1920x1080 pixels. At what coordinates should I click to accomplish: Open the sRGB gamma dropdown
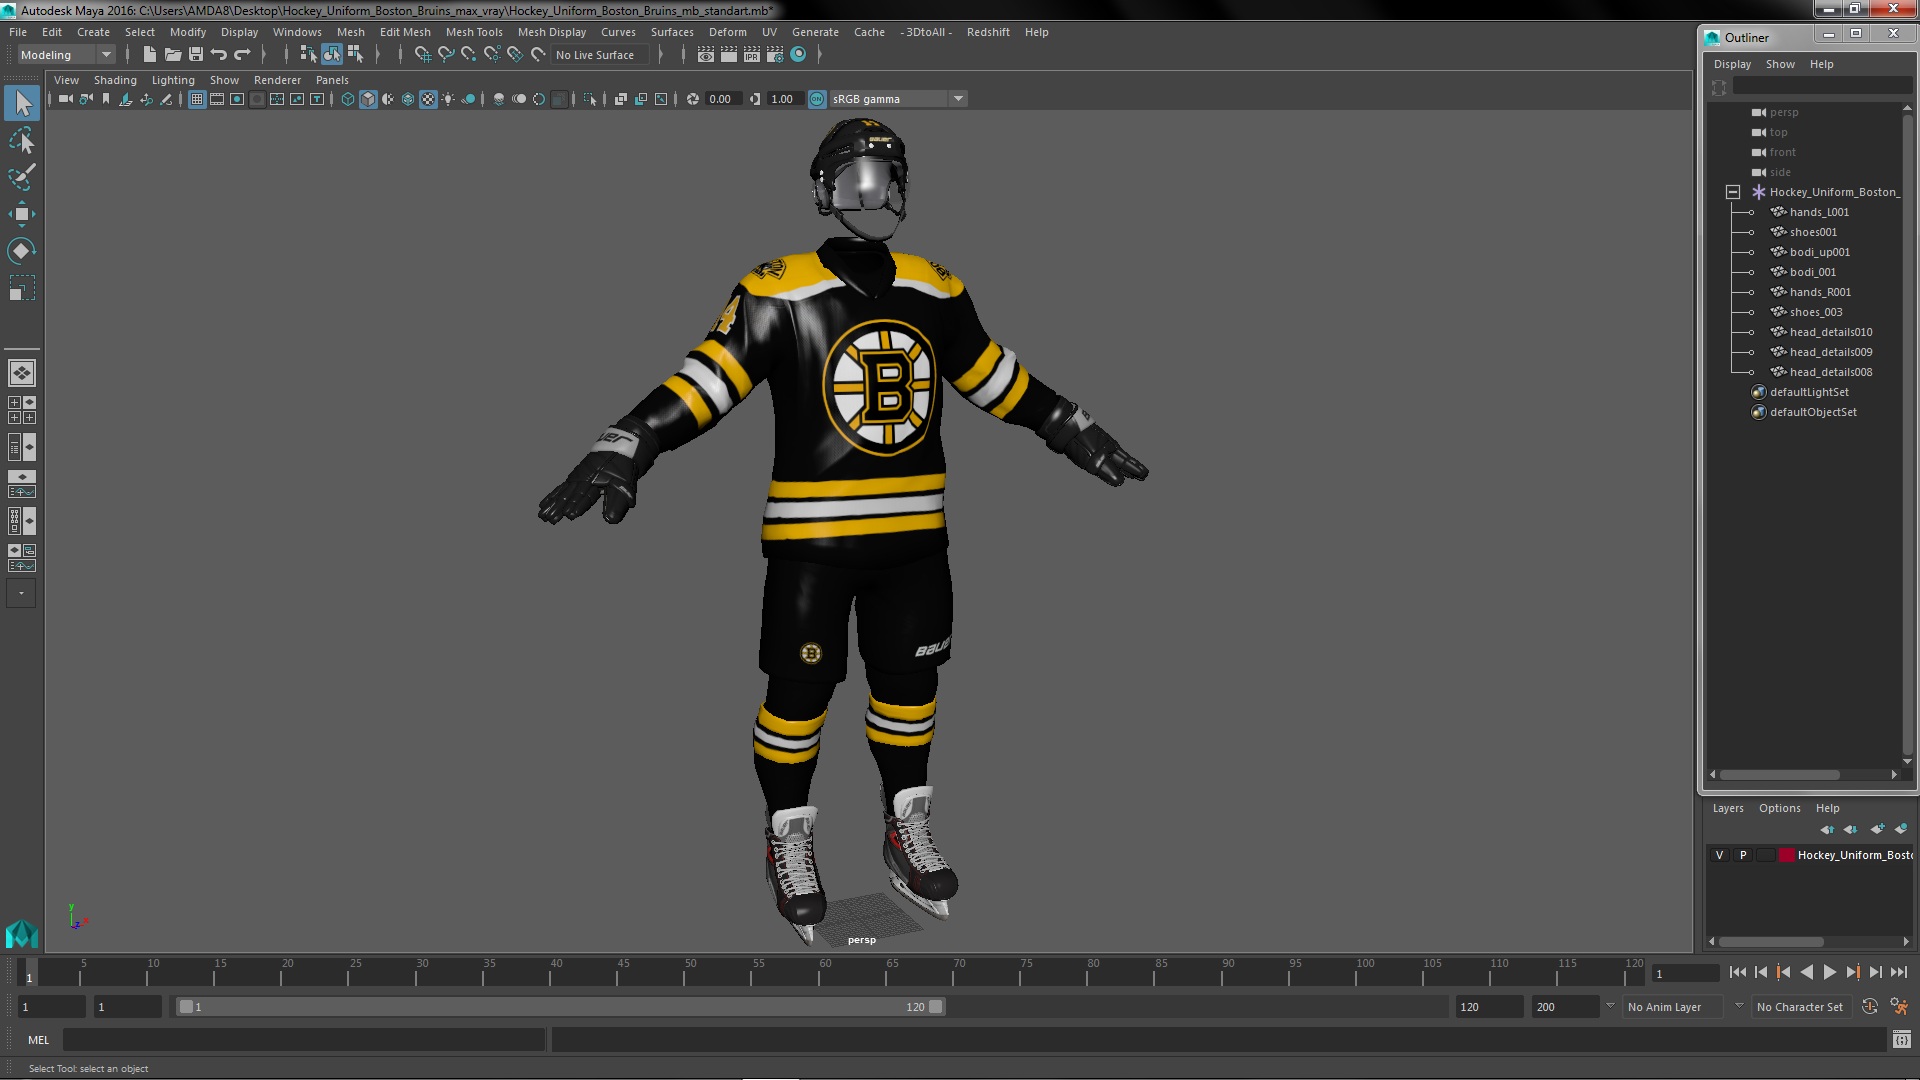point(957,99)
